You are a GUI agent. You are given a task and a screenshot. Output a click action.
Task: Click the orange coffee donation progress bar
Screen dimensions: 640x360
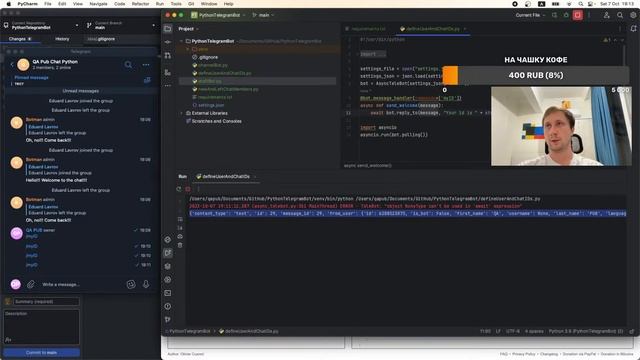point(451,76)
